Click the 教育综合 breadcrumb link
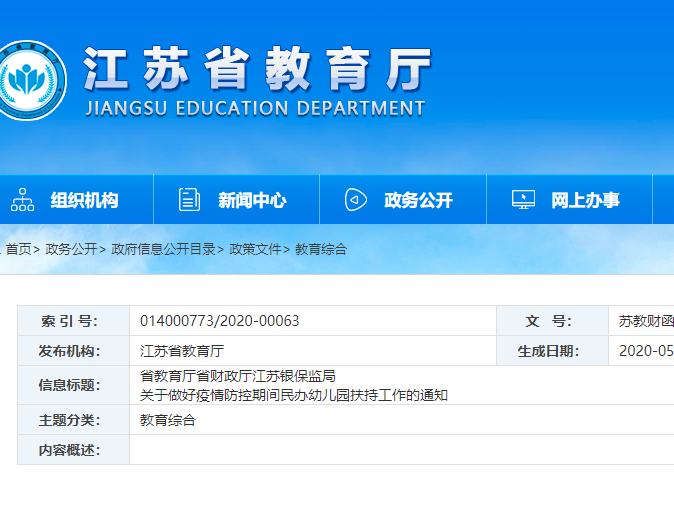 click(321, 249)
